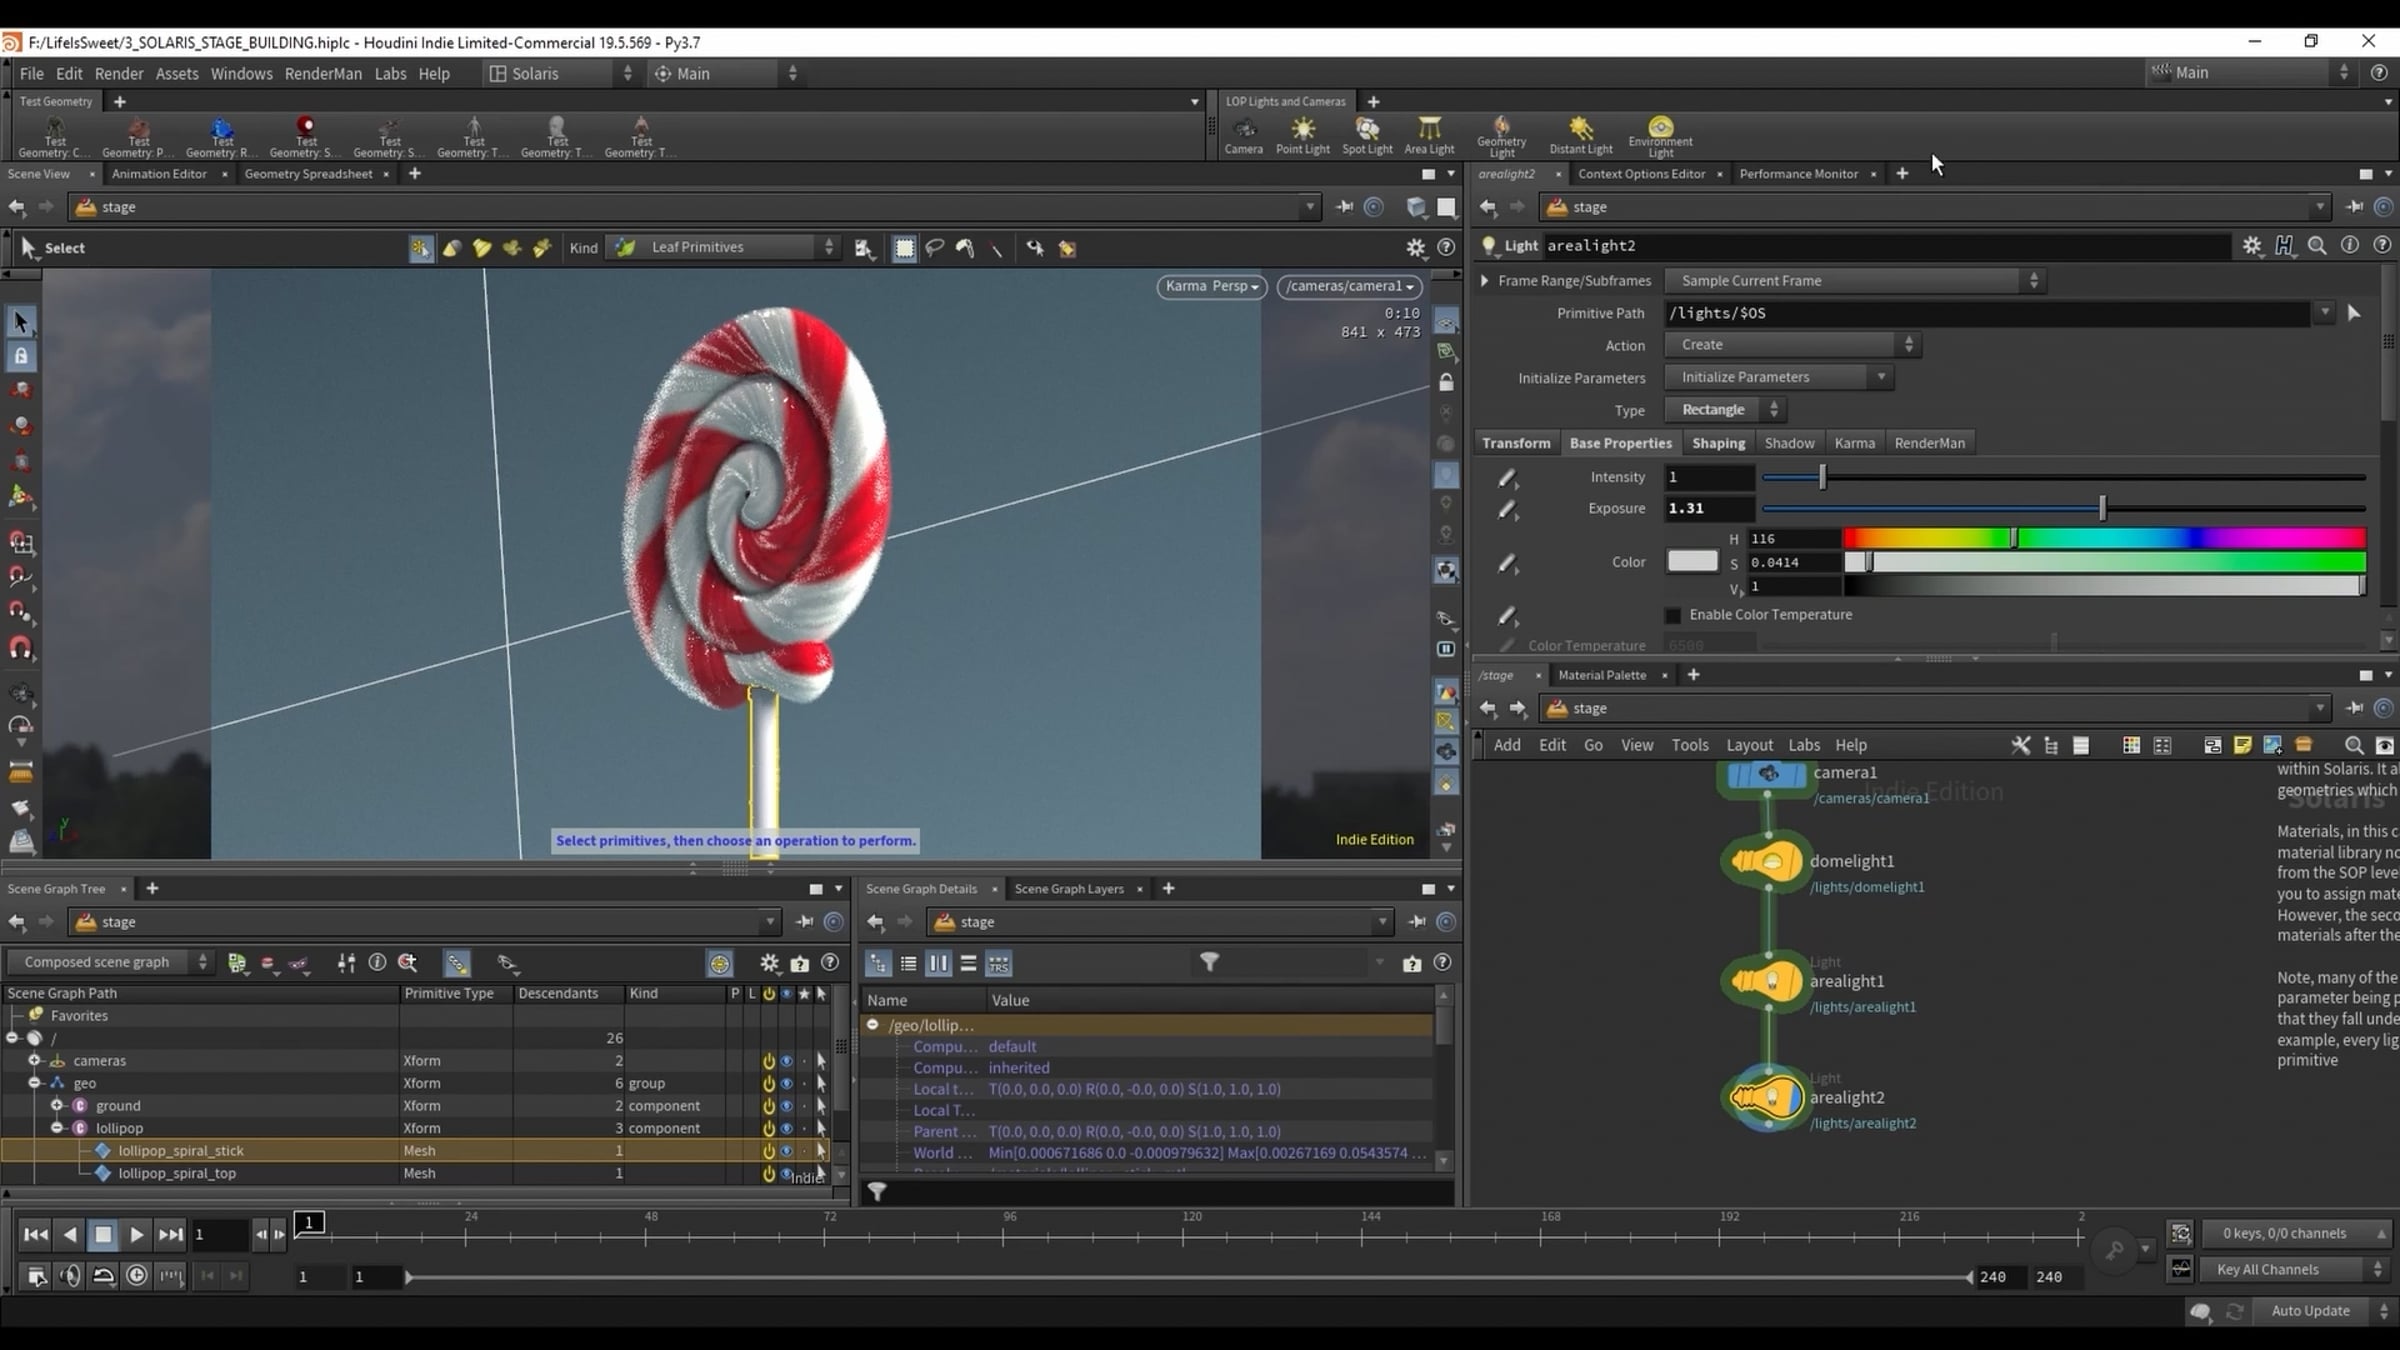Screen dimensions: 2400x1350
Task: Open network editor Add menu
Action: coord(1507,745)
